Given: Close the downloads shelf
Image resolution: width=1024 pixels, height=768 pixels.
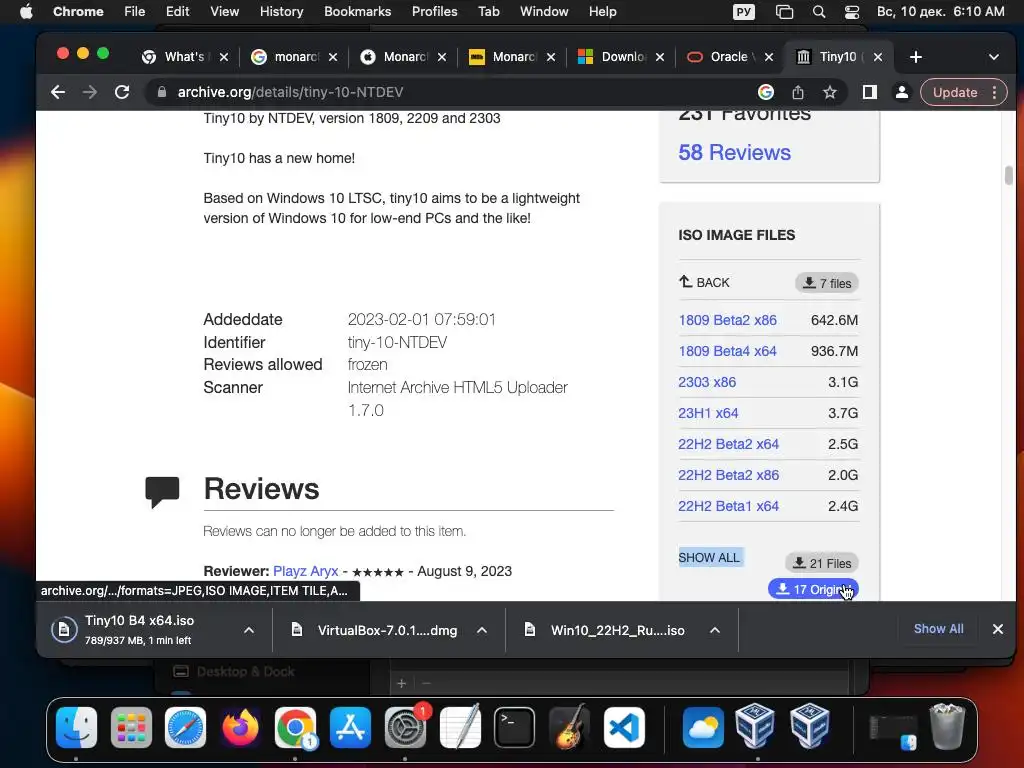Looking at the screenshot, I should [997, 629].
